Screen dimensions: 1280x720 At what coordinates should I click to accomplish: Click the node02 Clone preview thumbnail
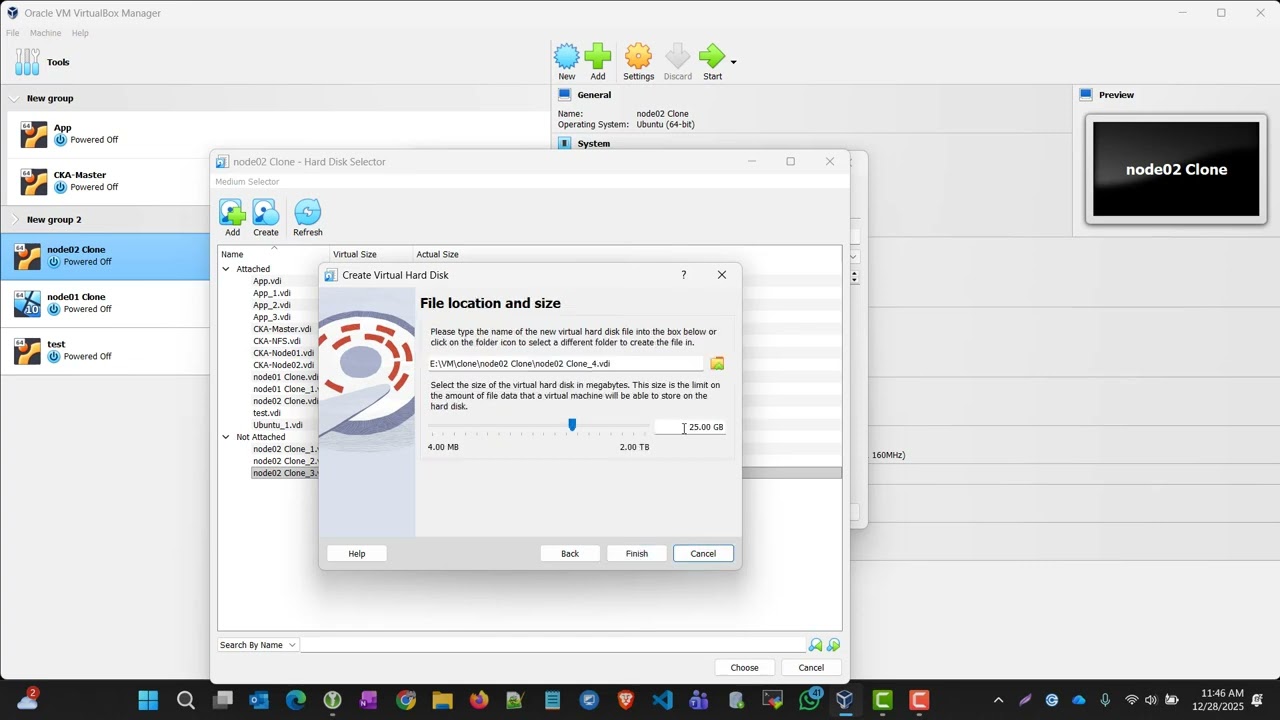coord(1176,169)
